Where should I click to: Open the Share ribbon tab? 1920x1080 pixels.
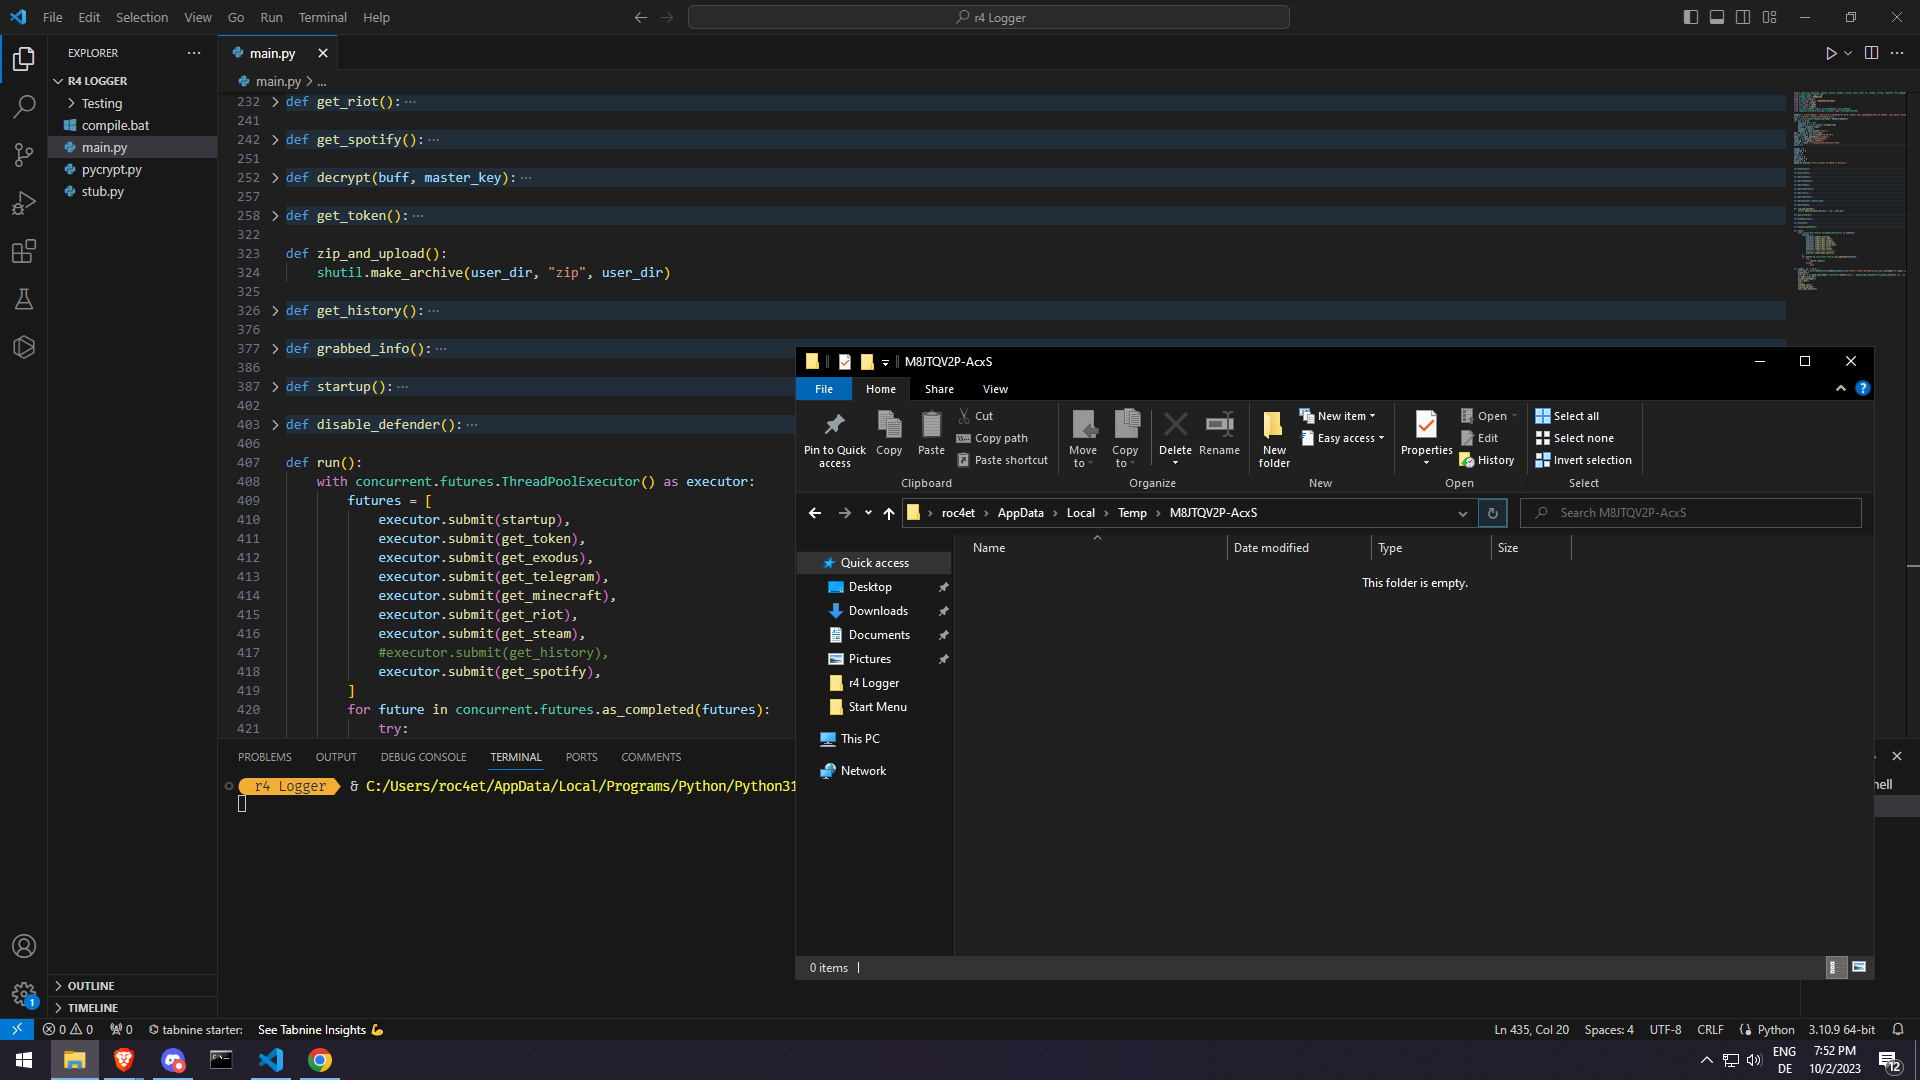(x=939, y=389)
